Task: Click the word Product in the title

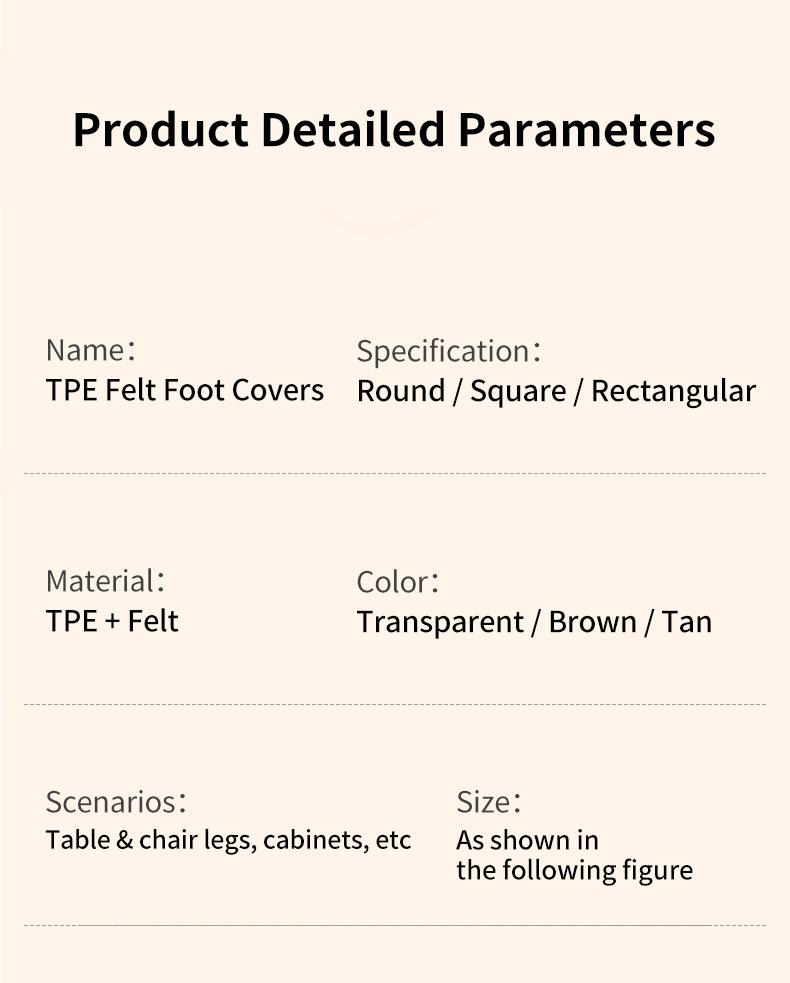Action: [161, 130]
